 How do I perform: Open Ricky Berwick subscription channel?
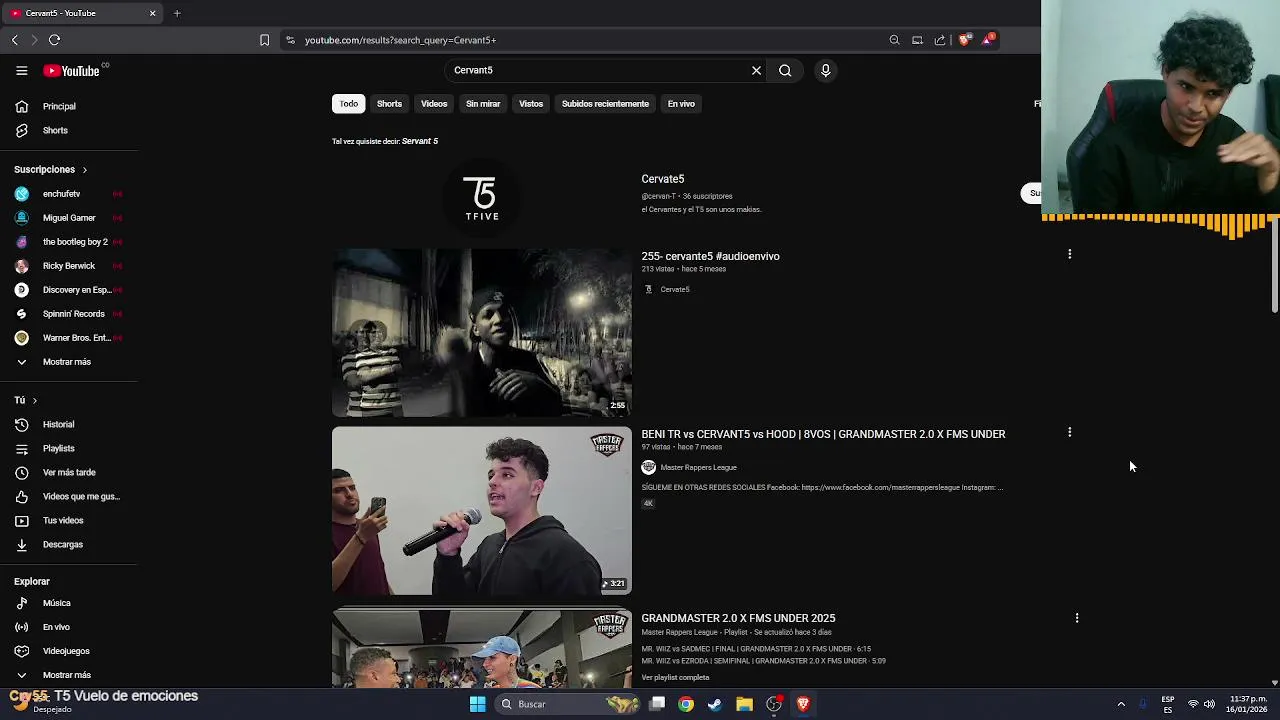pos(69,266)
